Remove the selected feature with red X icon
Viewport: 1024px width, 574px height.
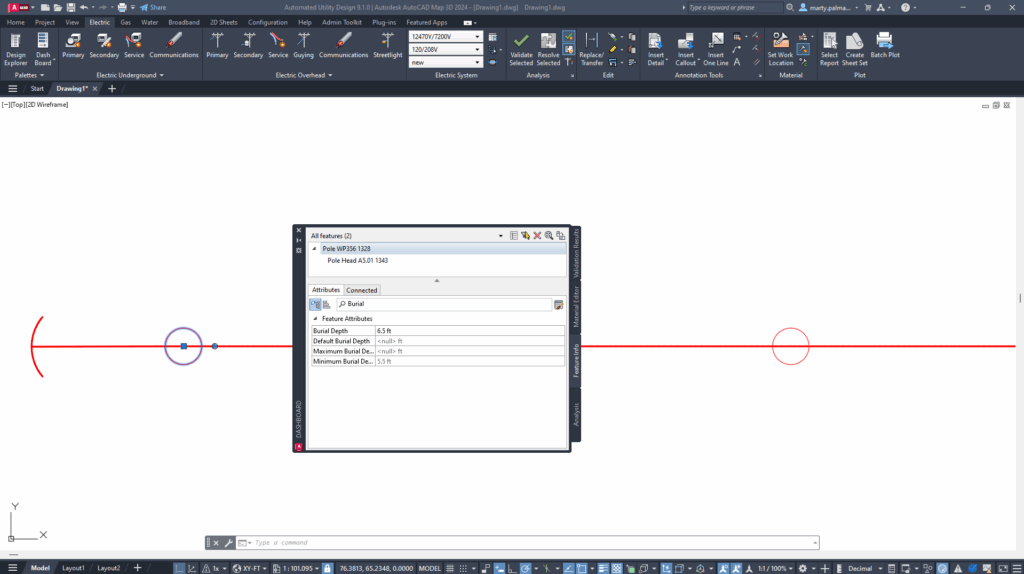[537, 236]
